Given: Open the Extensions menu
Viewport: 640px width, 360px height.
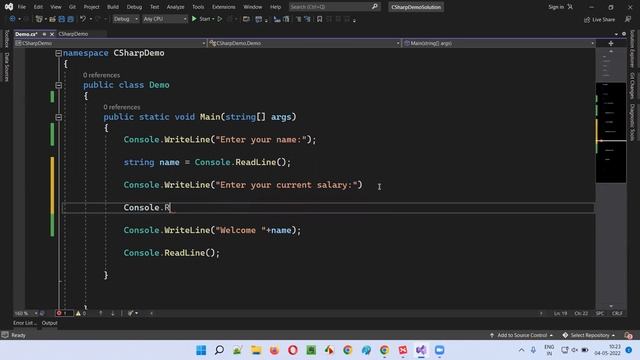Looking at the screenshot, I should (x=223, y=7).
